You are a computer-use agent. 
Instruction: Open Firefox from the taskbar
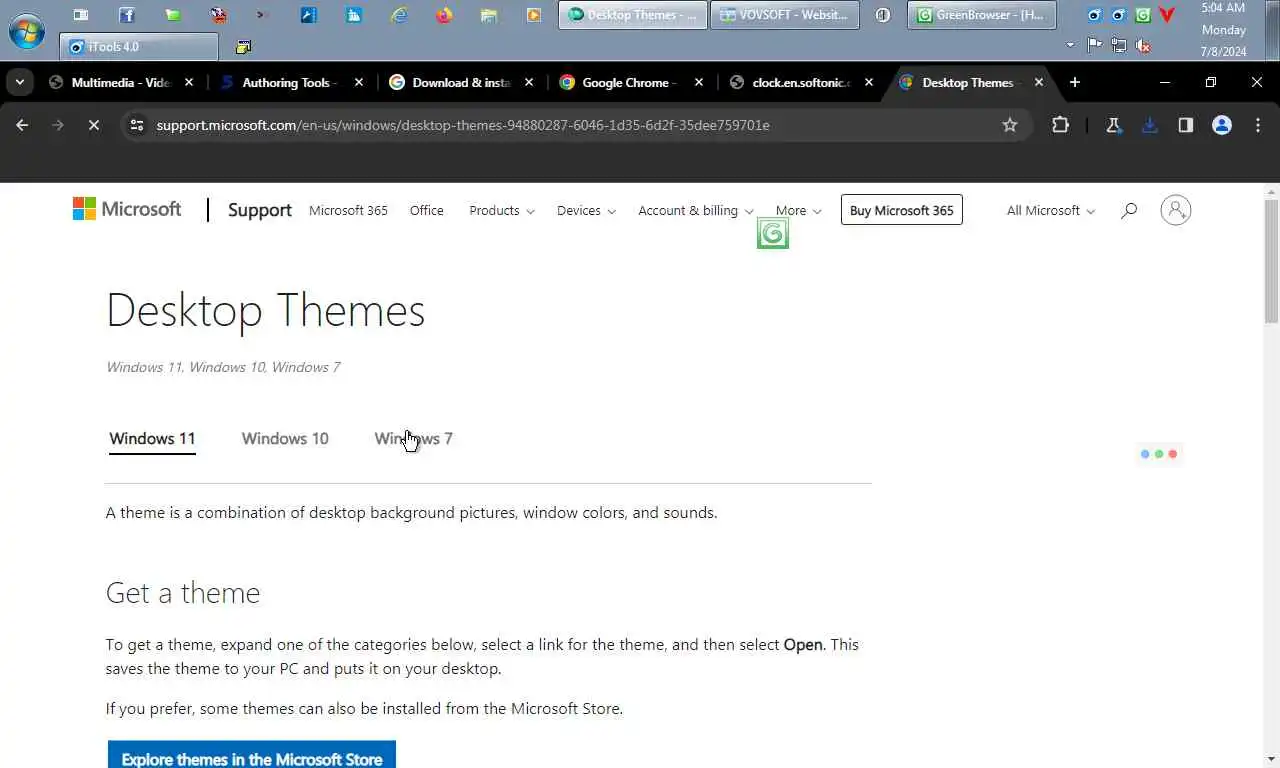444,15
